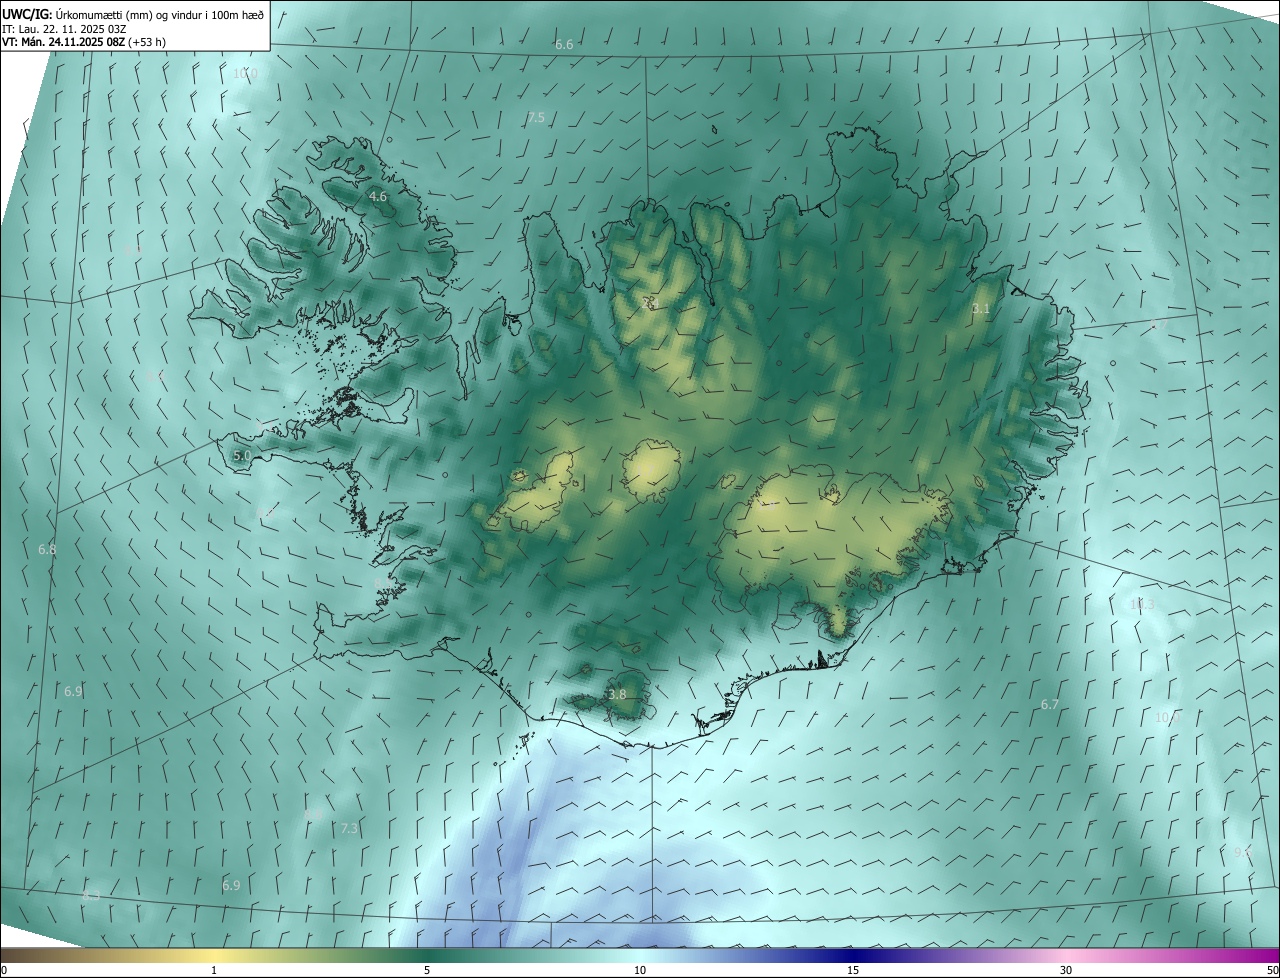
Task: Click the map value label 6.6
Action: click(564, 45)
